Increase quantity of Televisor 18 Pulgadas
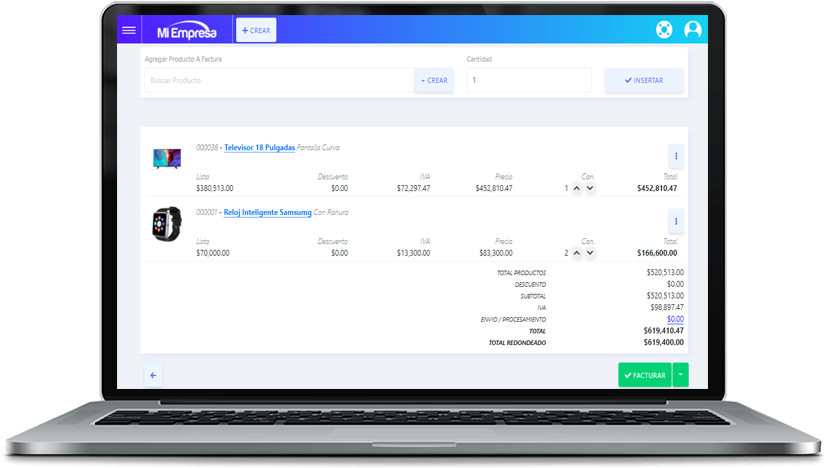 577,188
